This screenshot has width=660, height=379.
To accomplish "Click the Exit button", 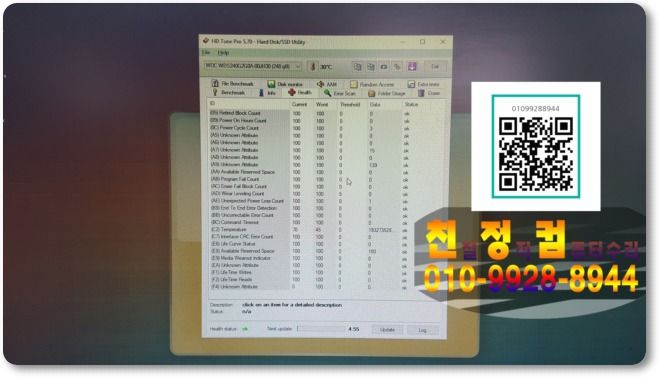I will point(435,67).
